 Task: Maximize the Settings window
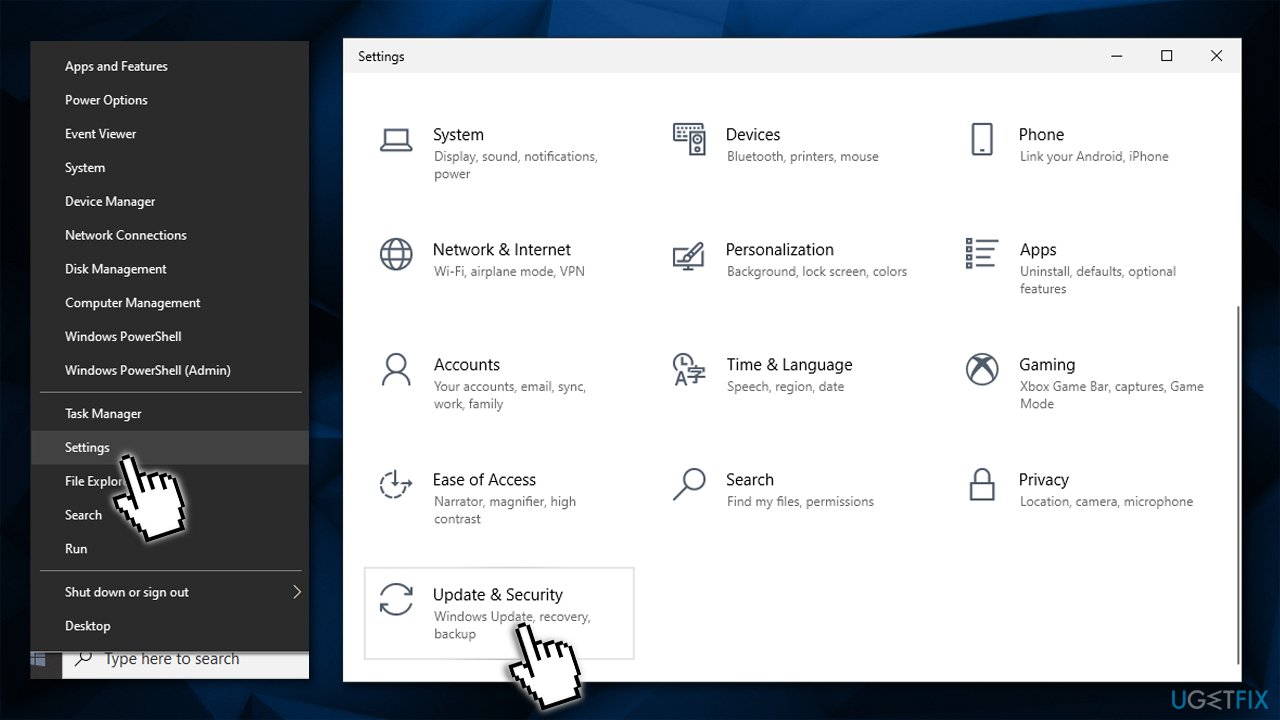coord(1166,57)
